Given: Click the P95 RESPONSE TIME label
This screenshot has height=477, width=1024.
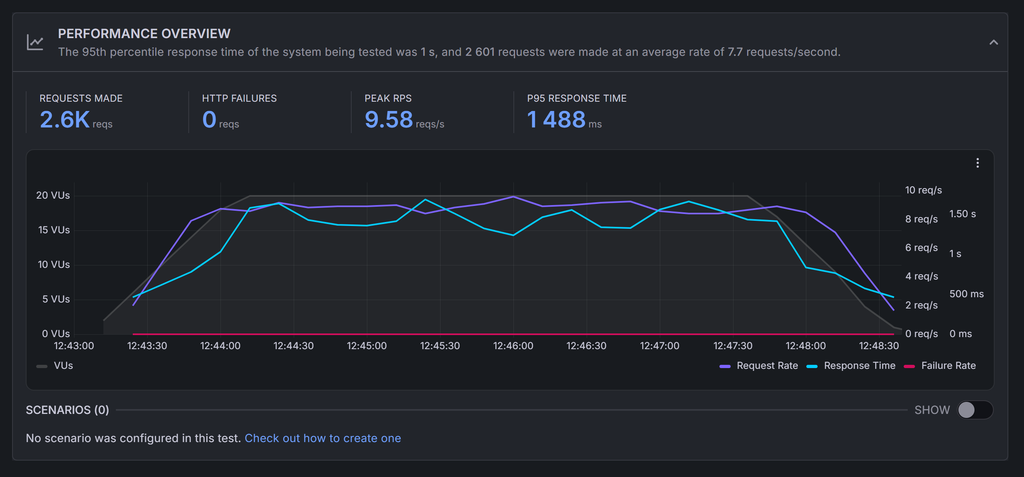Looking at the screenshot, I should pyautogui.click(x=577, y=99).
